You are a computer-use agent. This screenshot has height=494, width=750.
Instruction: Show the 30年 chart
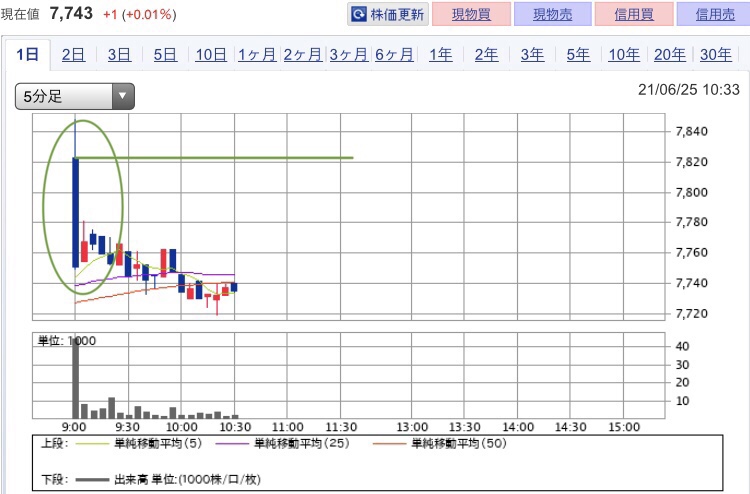716,55
